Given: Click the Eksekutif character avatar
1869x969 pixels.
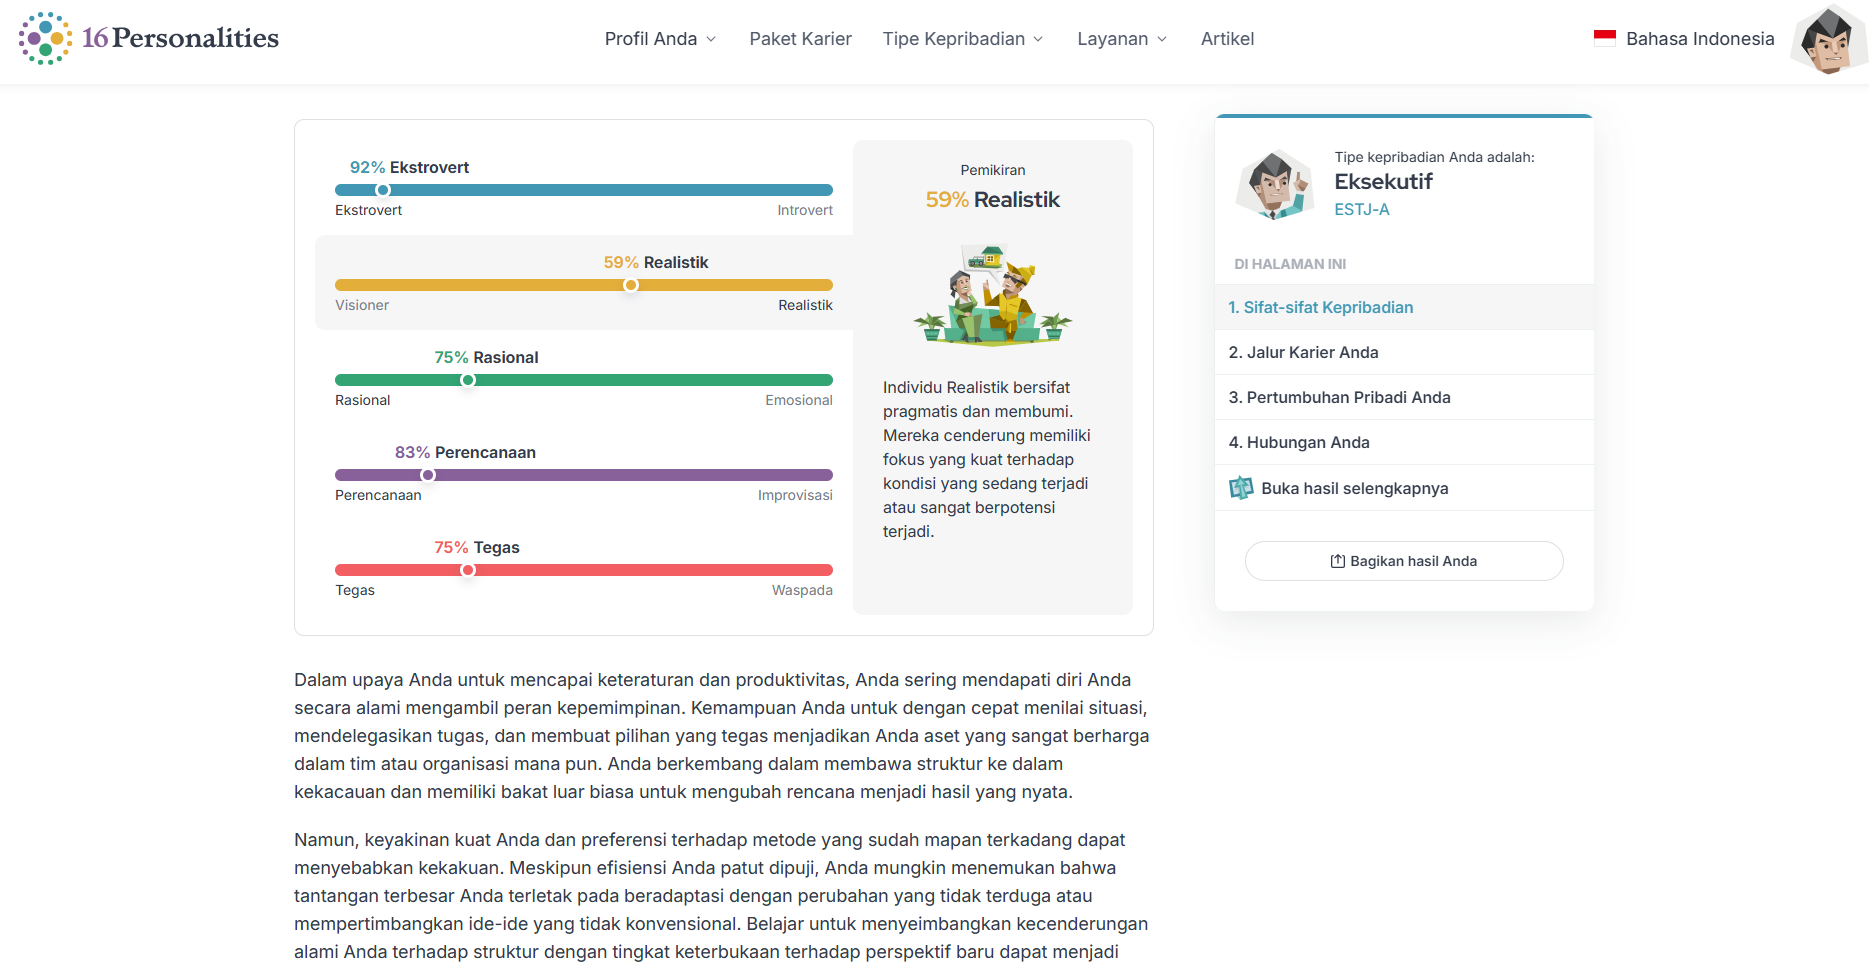Looking at the screenshot, I should coord(1274,184).
